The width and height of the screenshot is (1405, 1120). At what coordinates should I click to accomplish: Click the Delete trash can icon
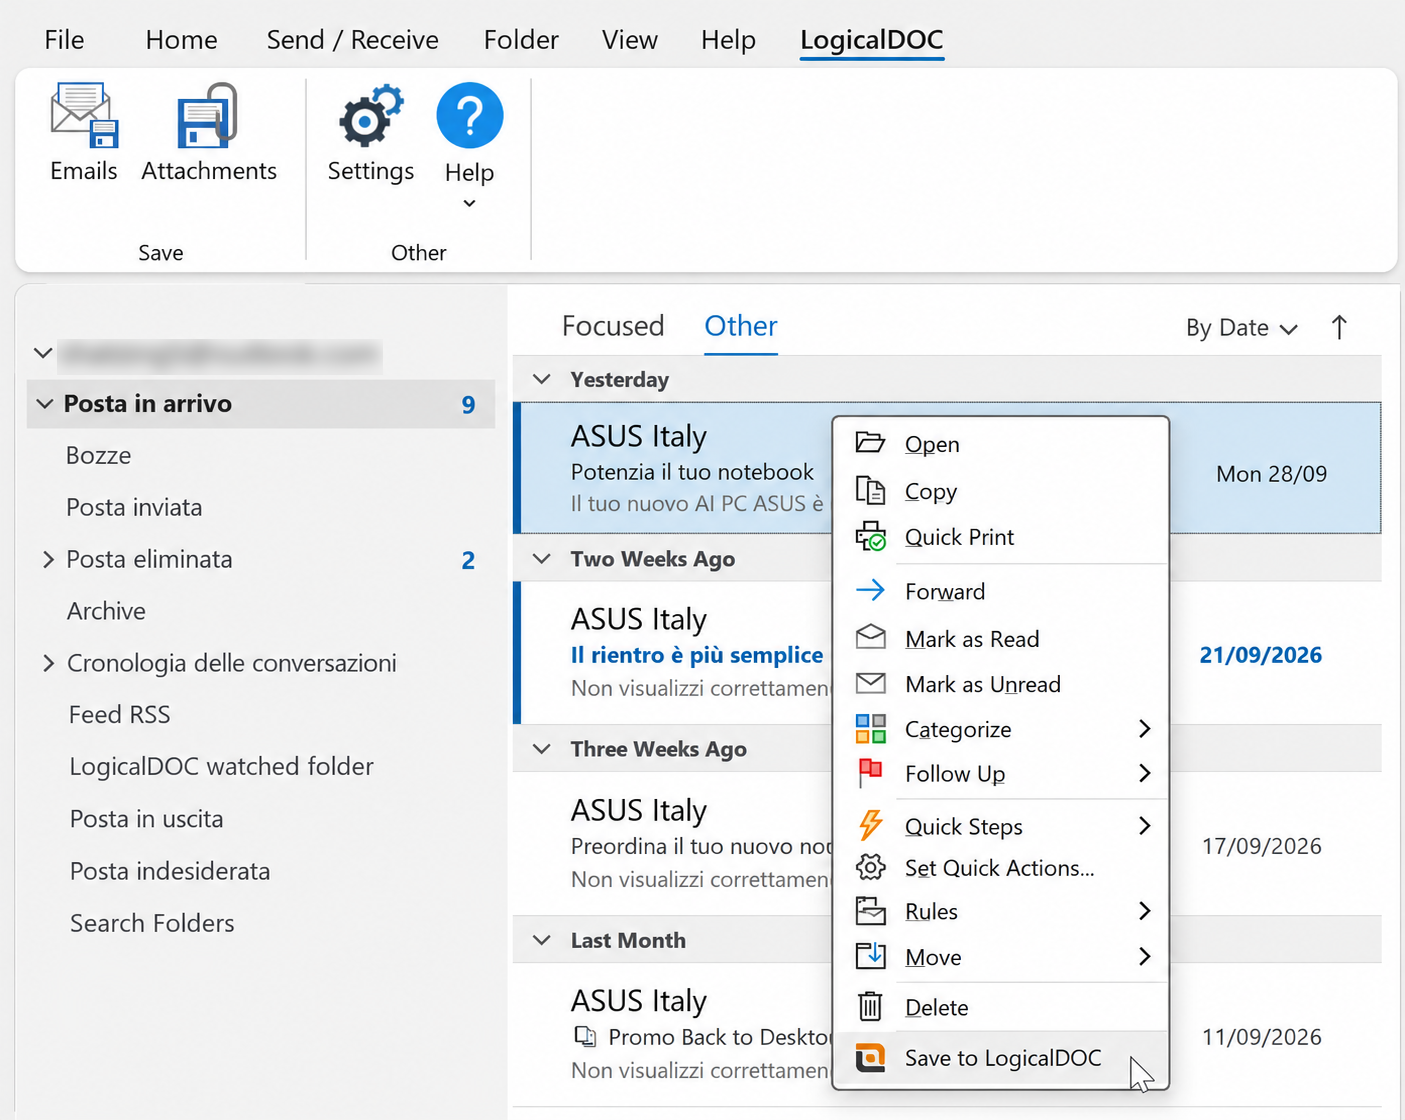(870, 1006)
